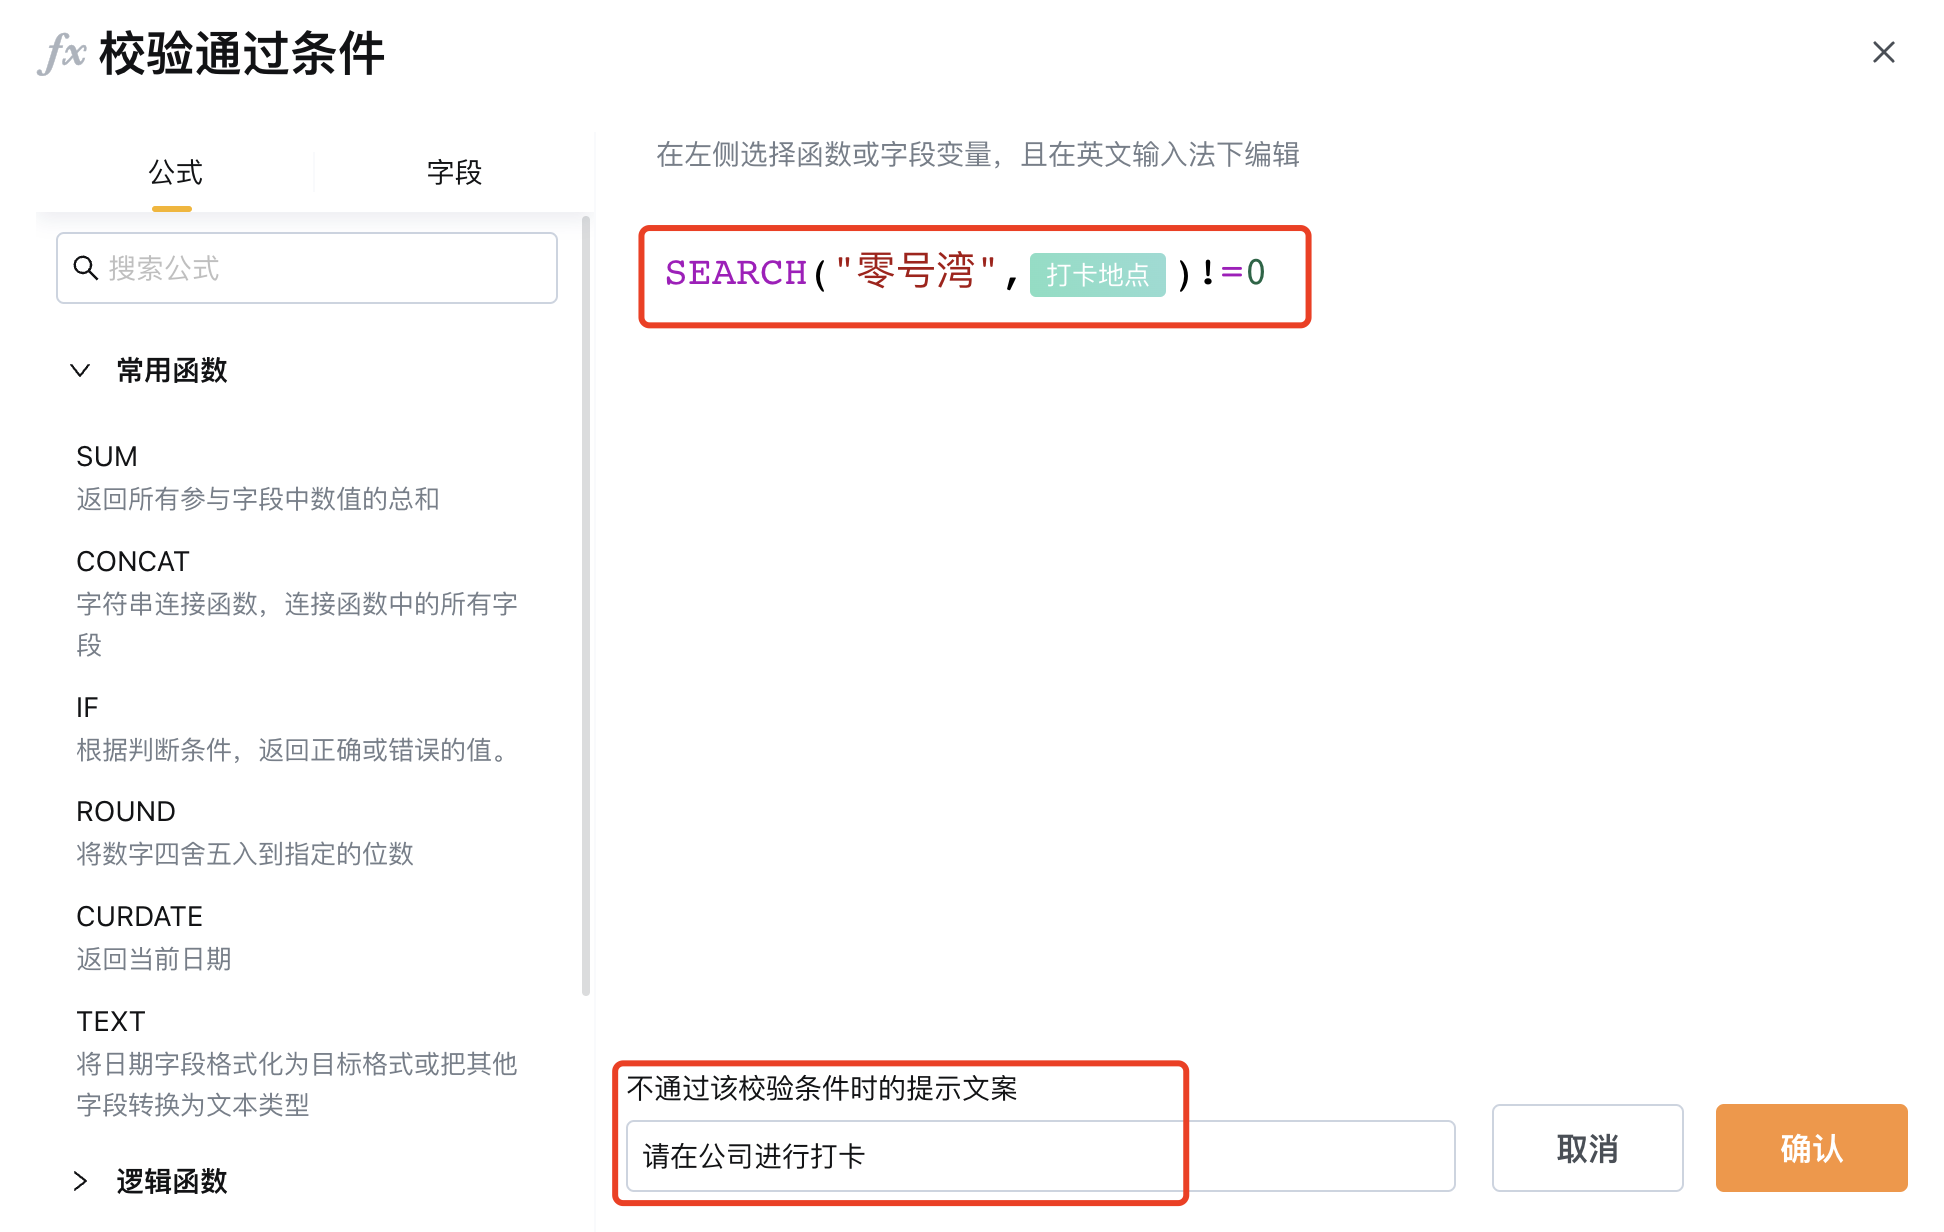The width and height of the screenshot is (1944, 1232).
Task: Insert the SUM function
Action: tap(298, 477)
